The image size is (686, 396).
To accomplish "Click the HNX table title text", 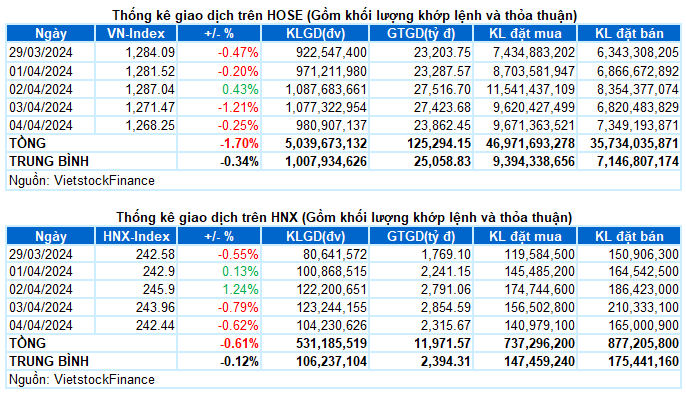I will (344, 217).
